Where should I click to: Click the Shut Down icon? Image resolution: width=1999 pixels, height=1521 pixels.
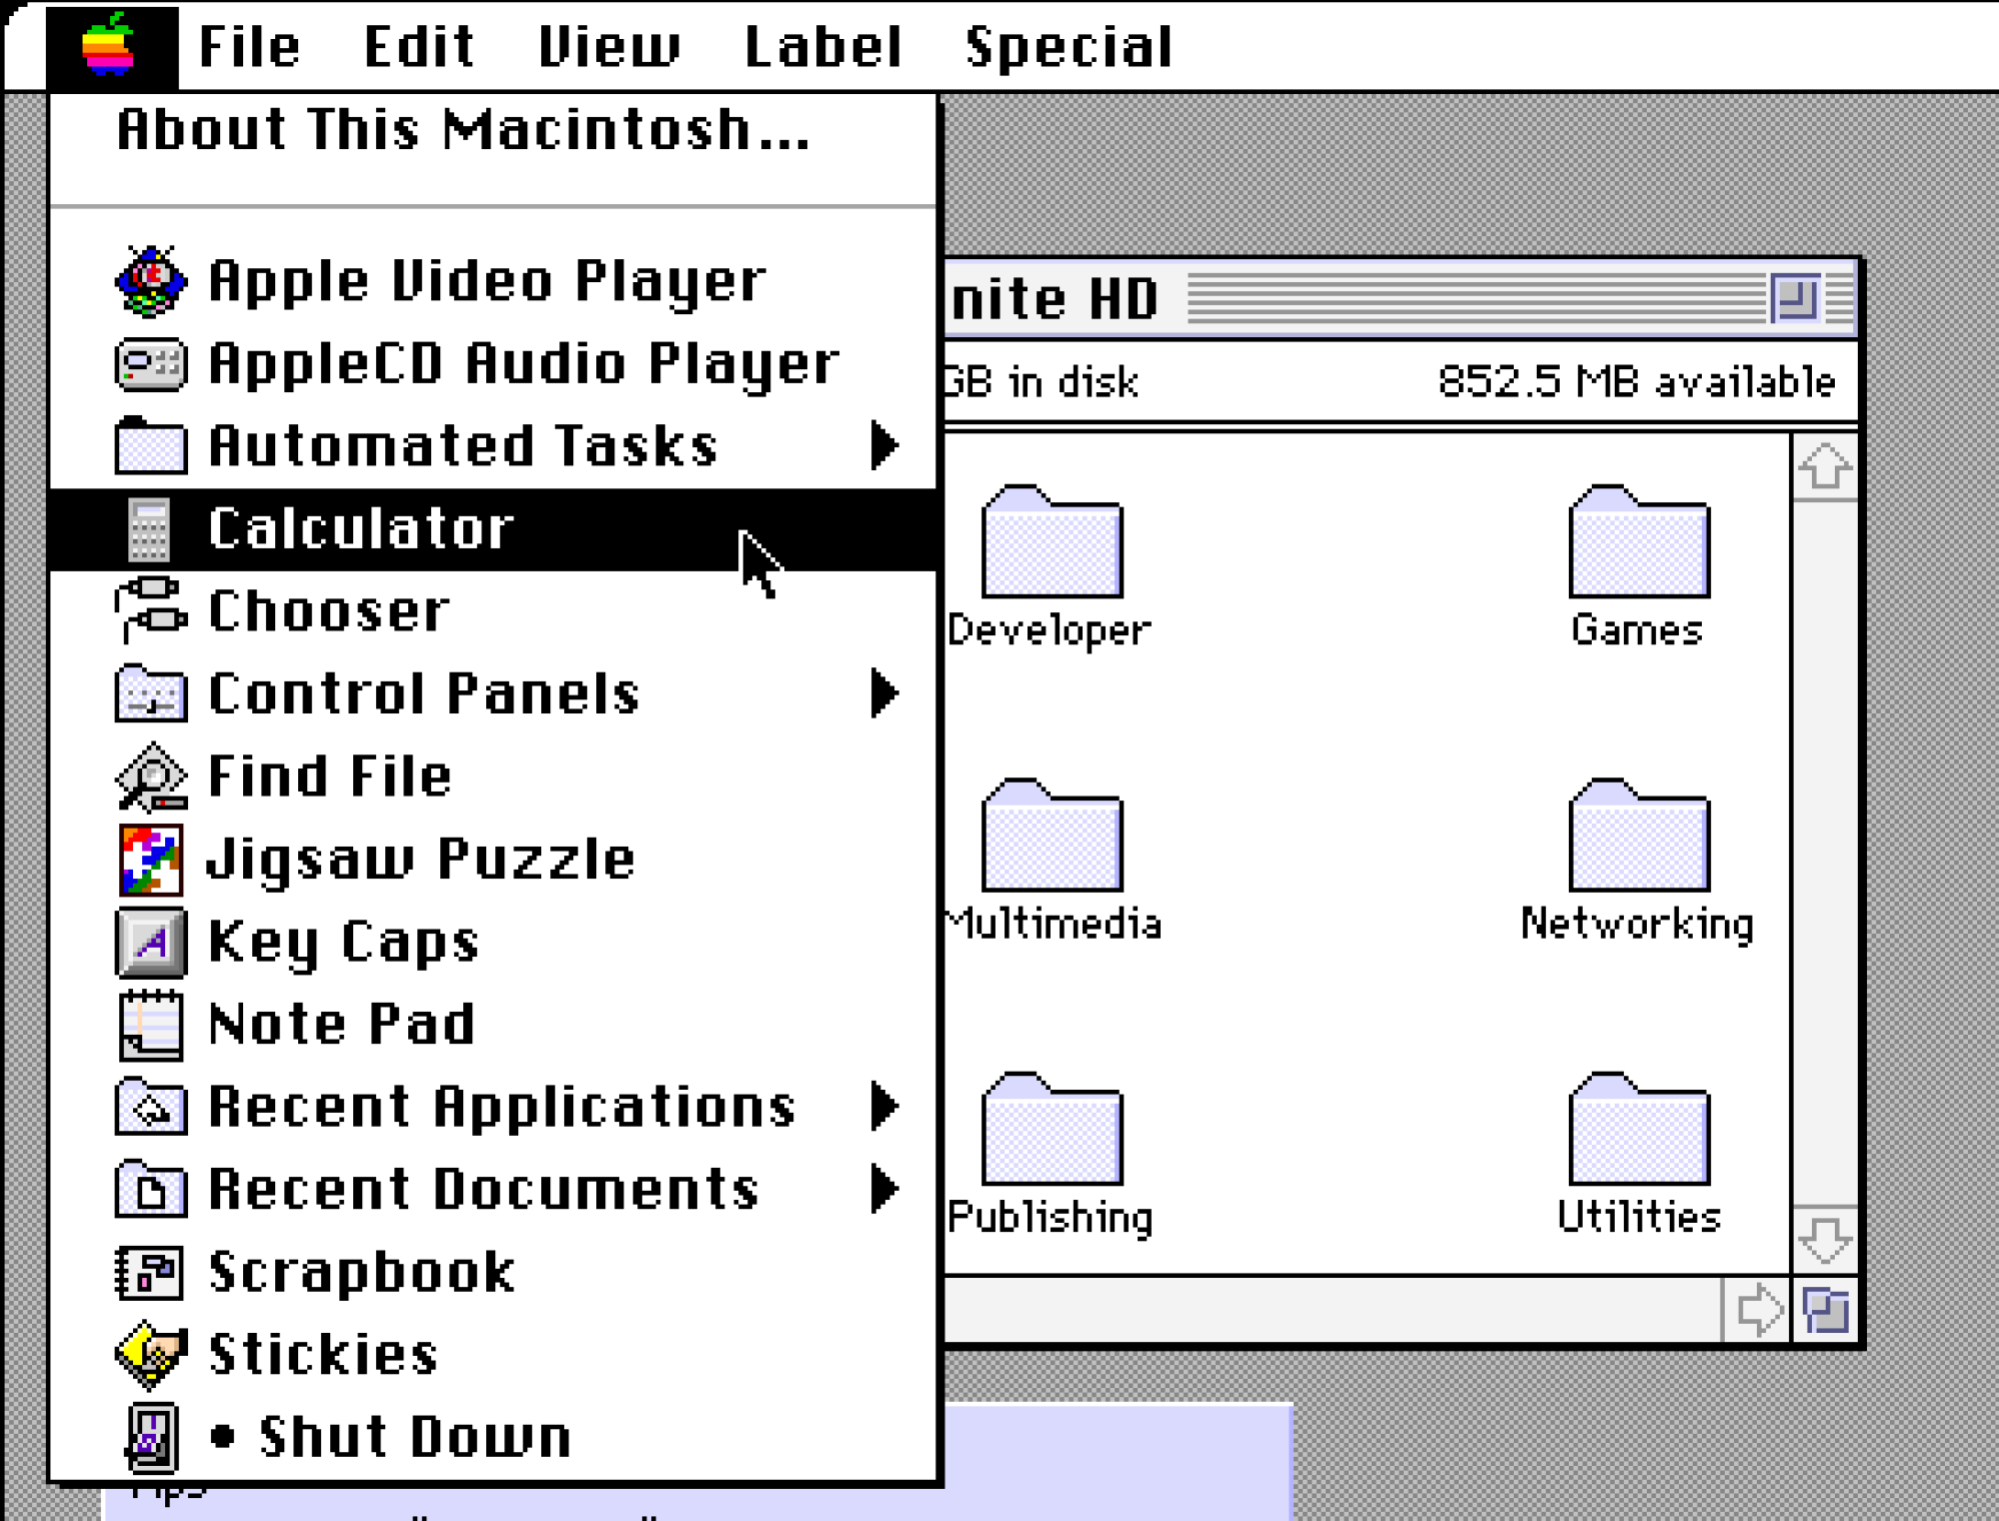tap(151, 1438)
